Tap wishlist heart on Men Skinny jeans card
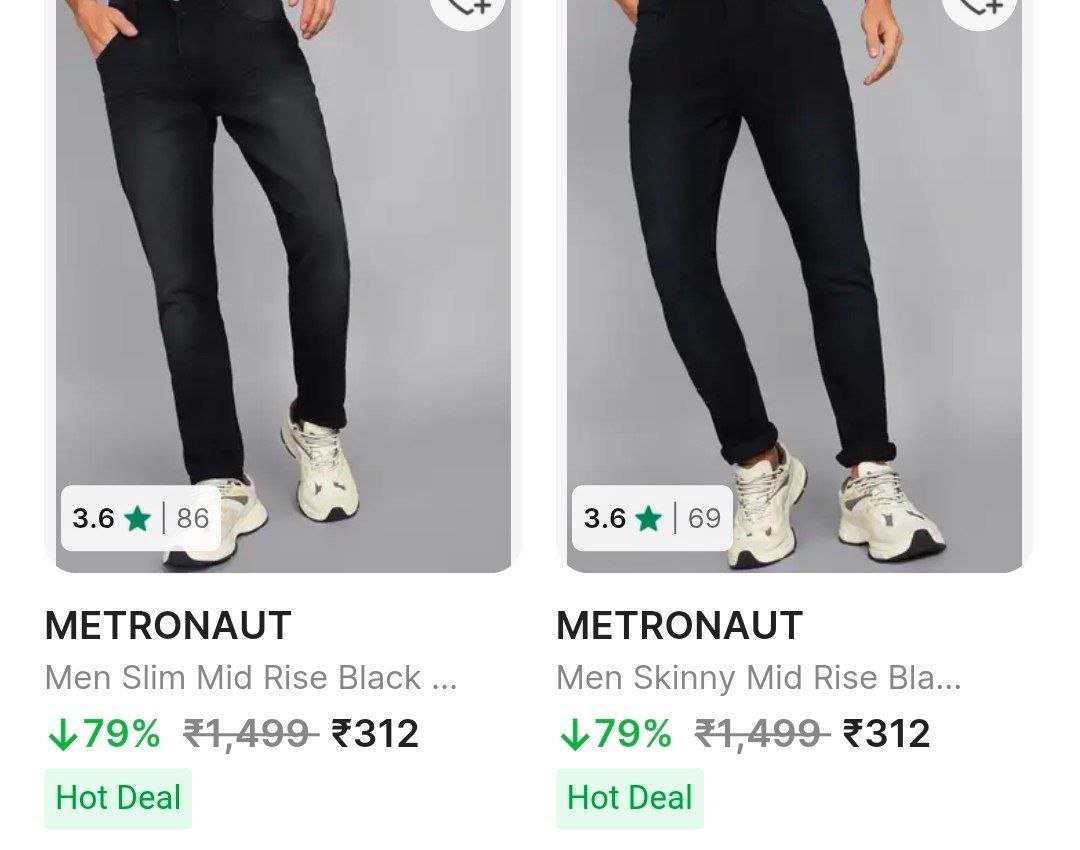This screenshot has height=850, width=1080. pos(980,10)
